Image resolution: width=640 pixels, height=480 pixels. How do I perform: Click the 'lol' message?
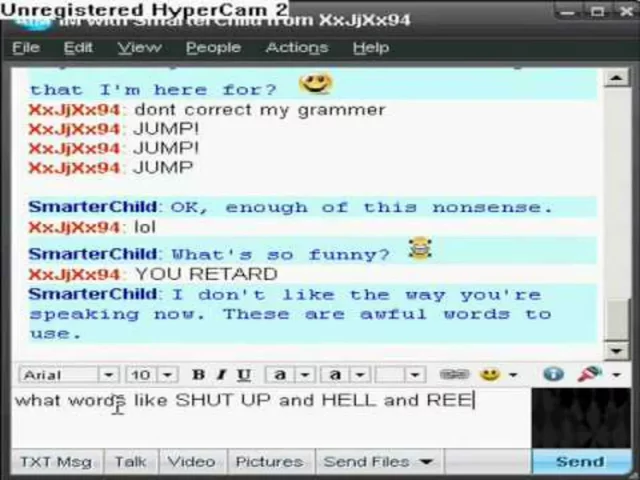(145, 227)
